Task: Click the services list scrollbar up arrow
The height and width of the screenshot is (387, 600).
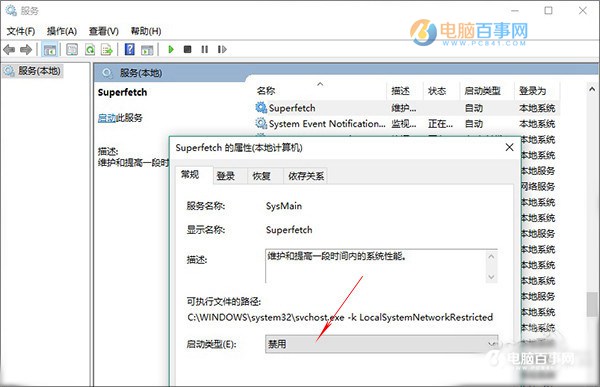Action: point(592,89)
